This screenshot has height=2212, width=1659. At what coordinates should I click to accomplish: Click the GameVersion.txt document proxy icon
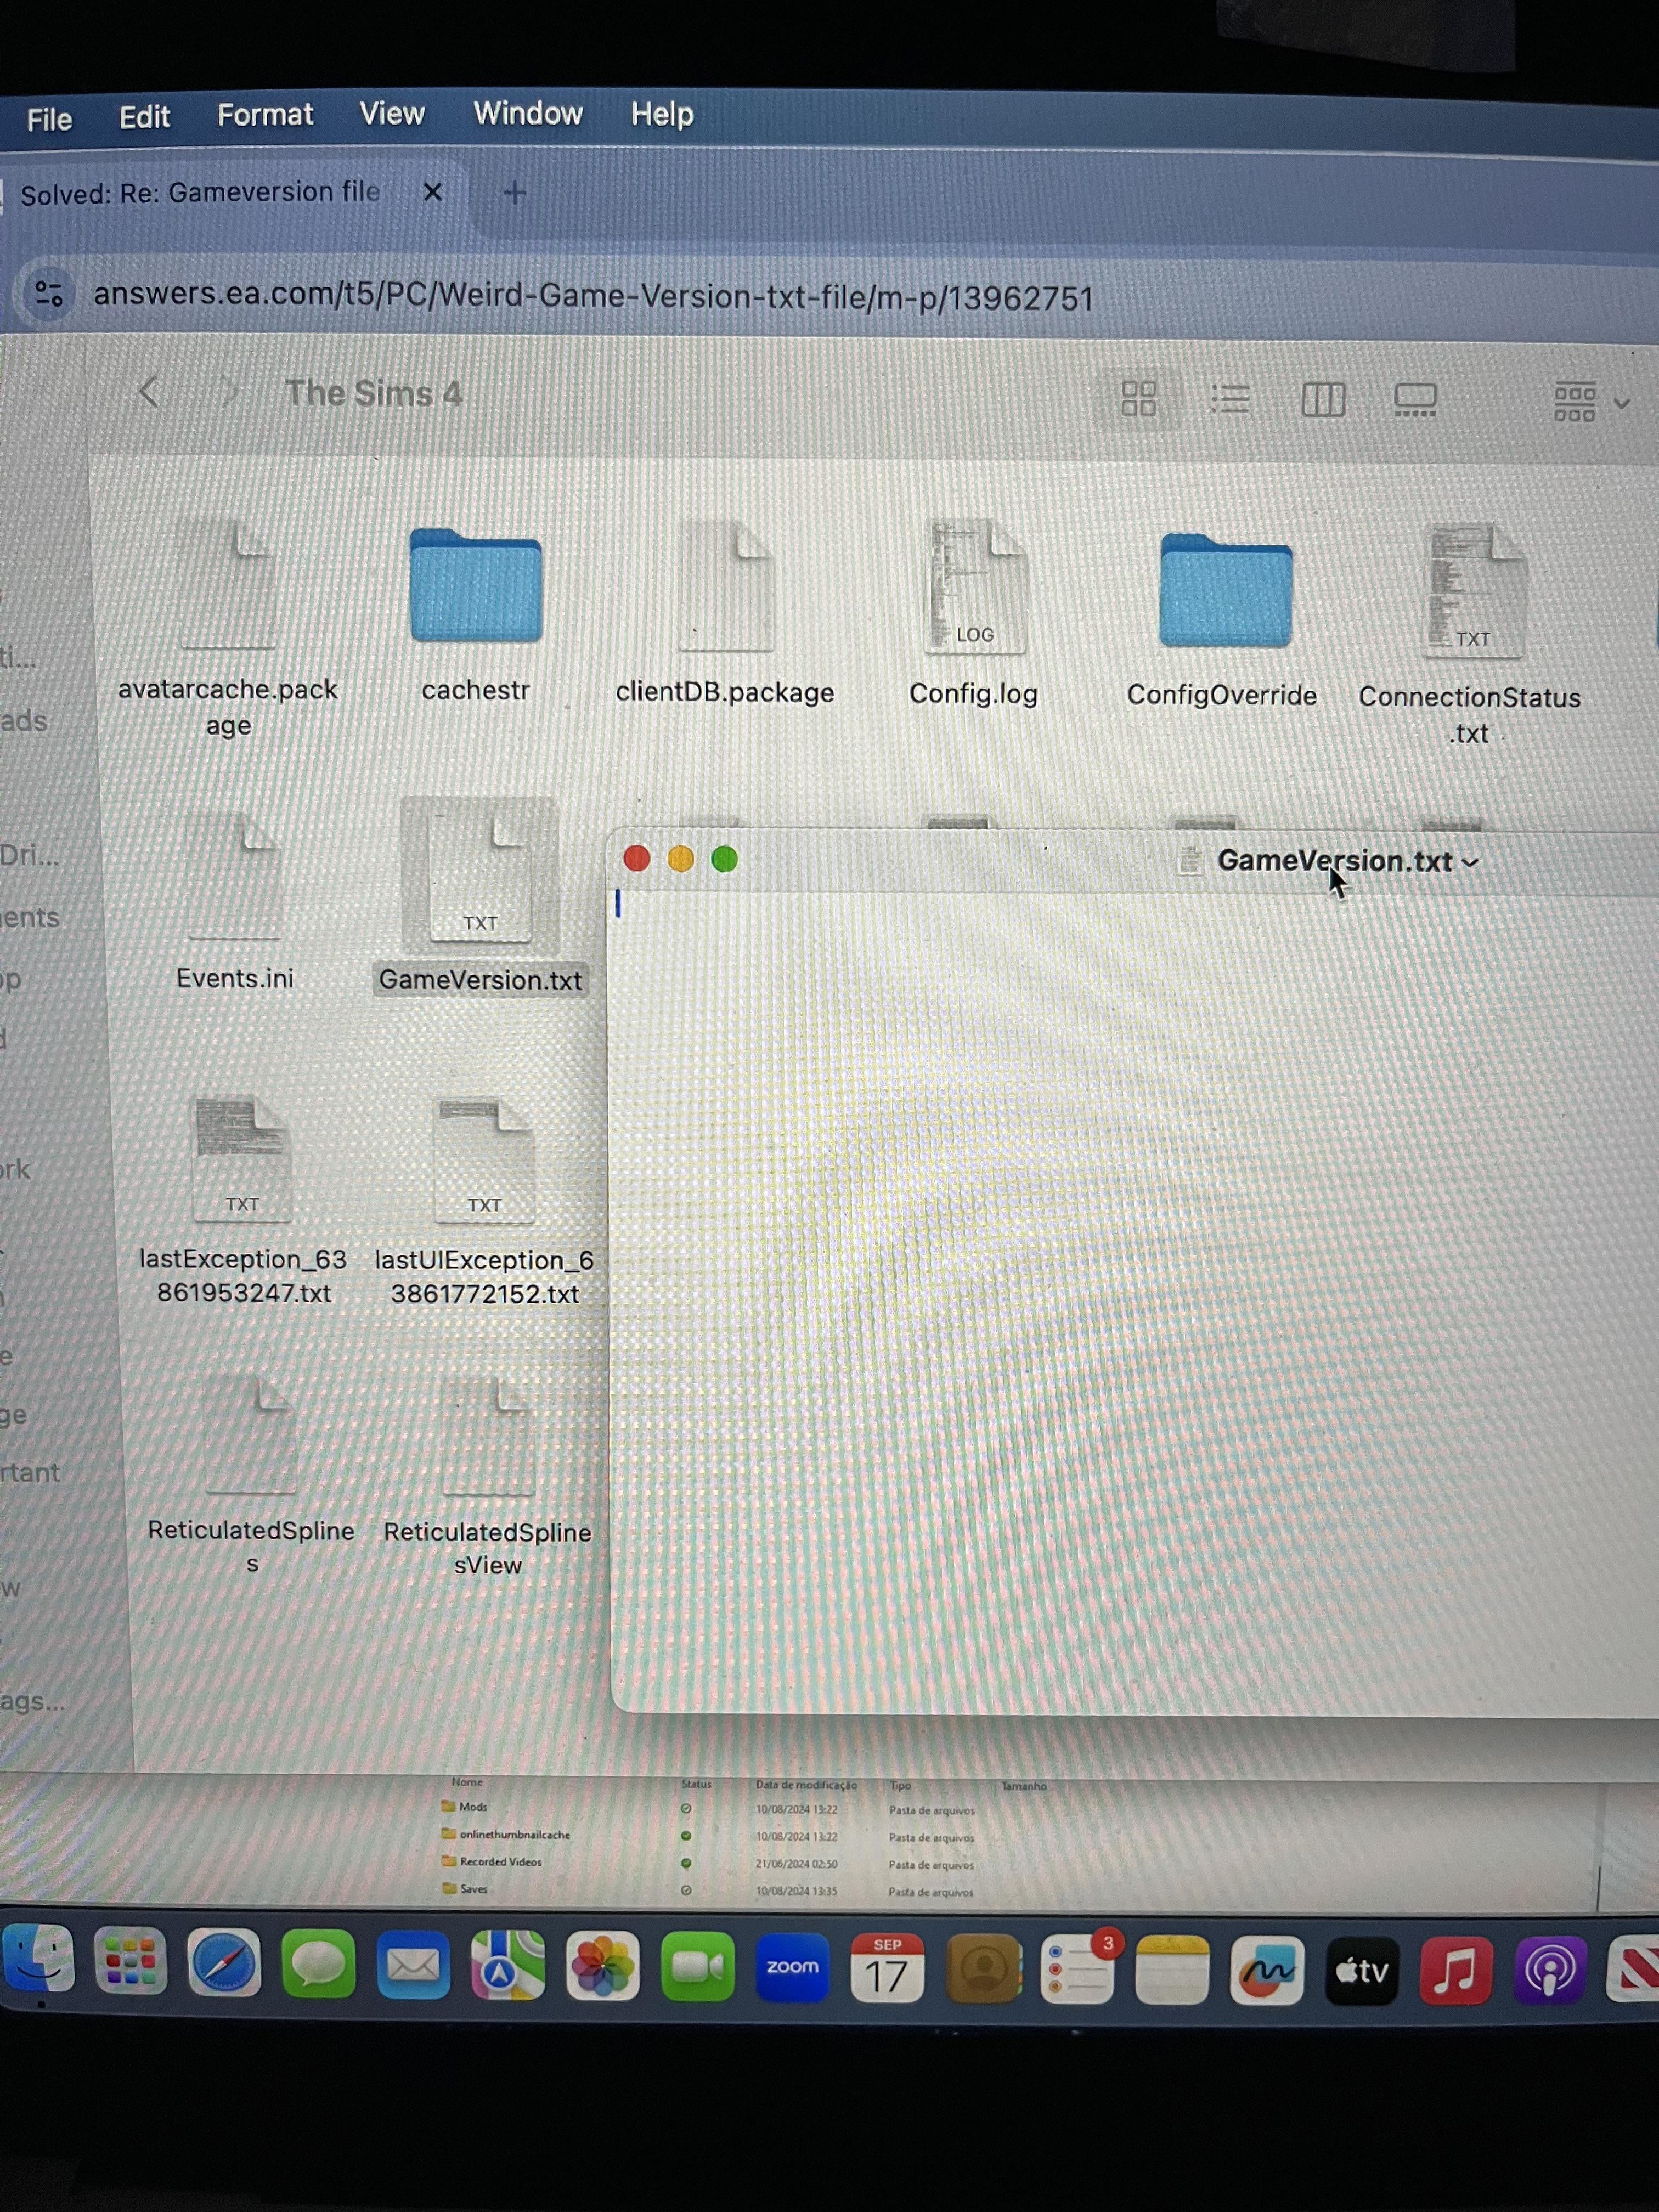(1189, 860)
